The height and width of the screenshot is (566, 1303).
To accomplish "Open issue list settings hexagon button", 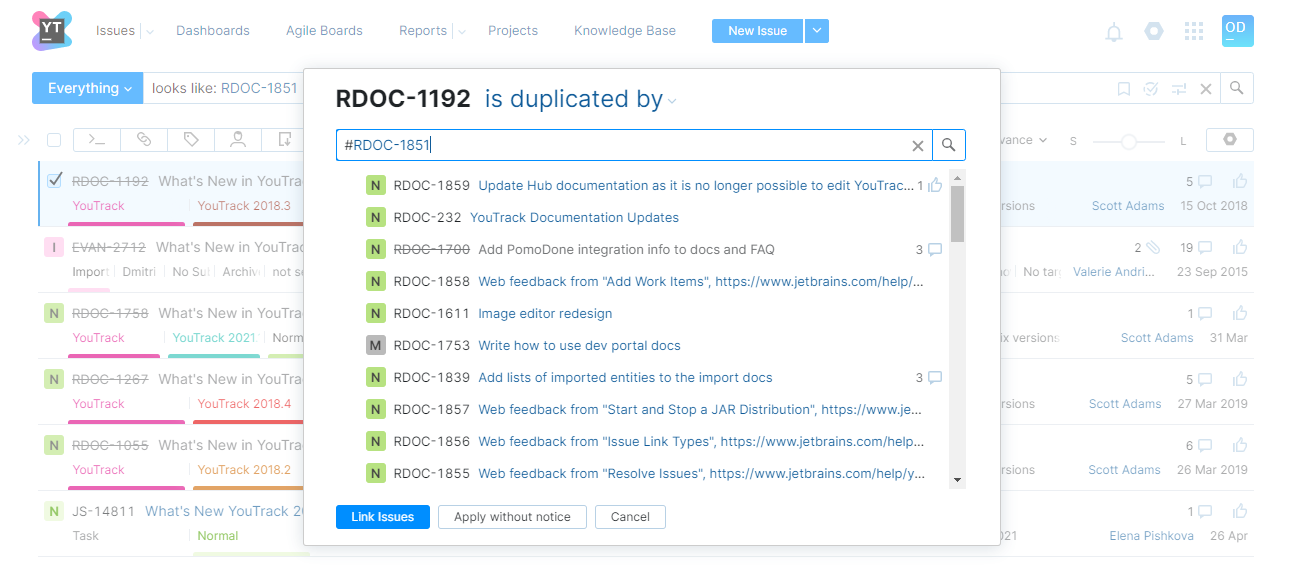I will (1230, 140).
